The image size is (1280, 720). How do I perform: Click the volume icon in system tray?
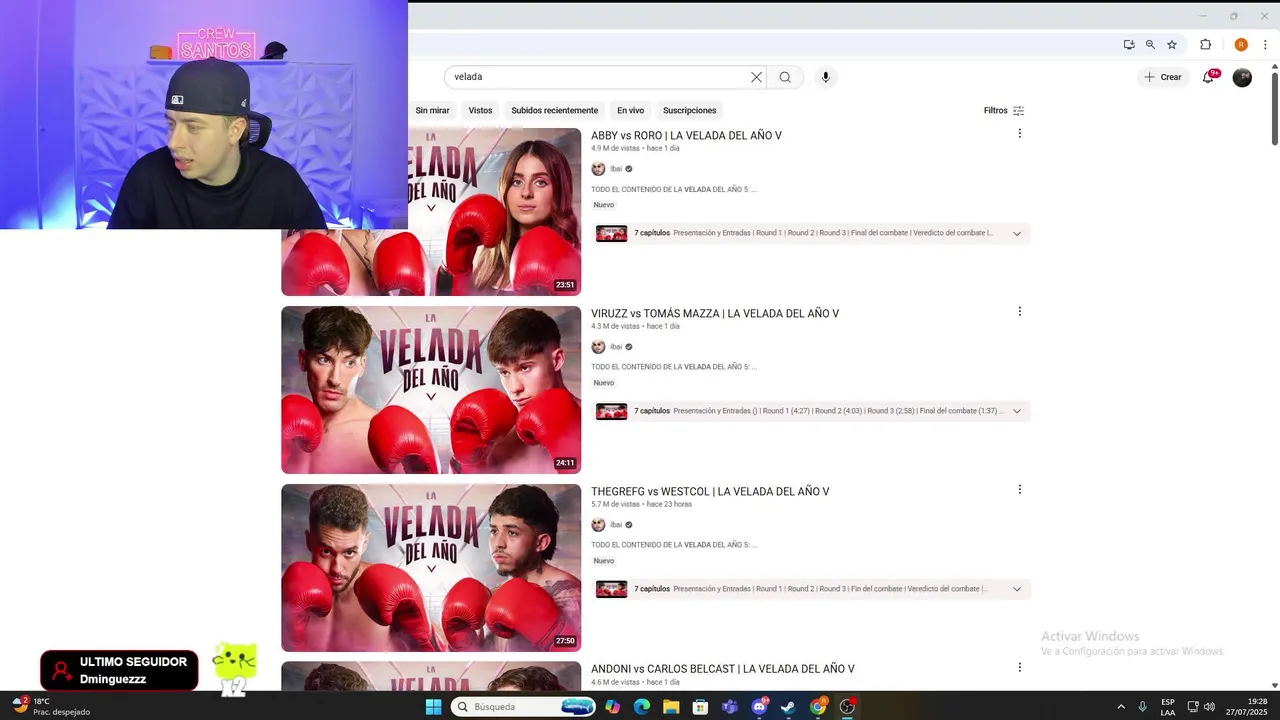pyautogui.click(x=1209, y=707)
